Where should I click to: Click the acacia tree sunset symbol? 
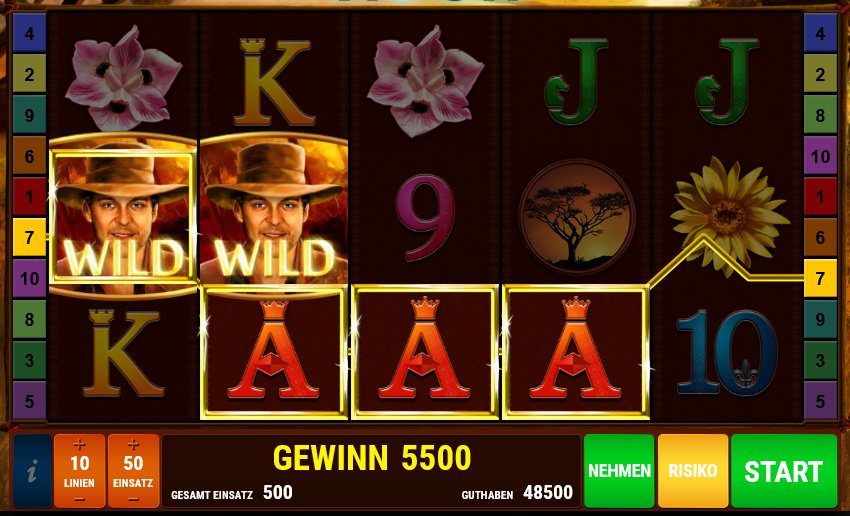click(x=577, y=217)
